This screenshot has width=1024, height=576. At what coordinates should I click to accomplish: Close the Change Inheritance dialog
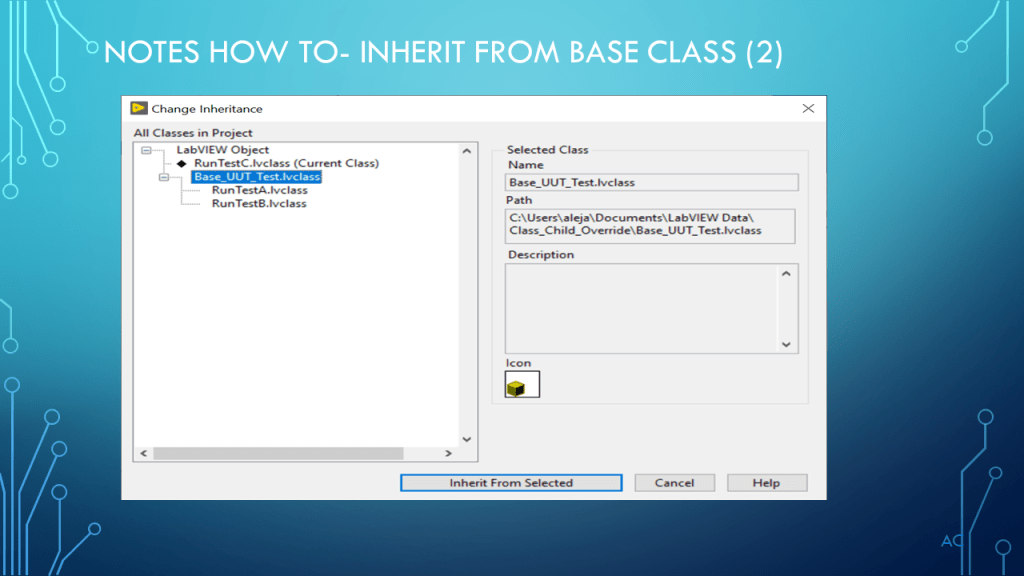pyautogui.click(x=808, y=108)
